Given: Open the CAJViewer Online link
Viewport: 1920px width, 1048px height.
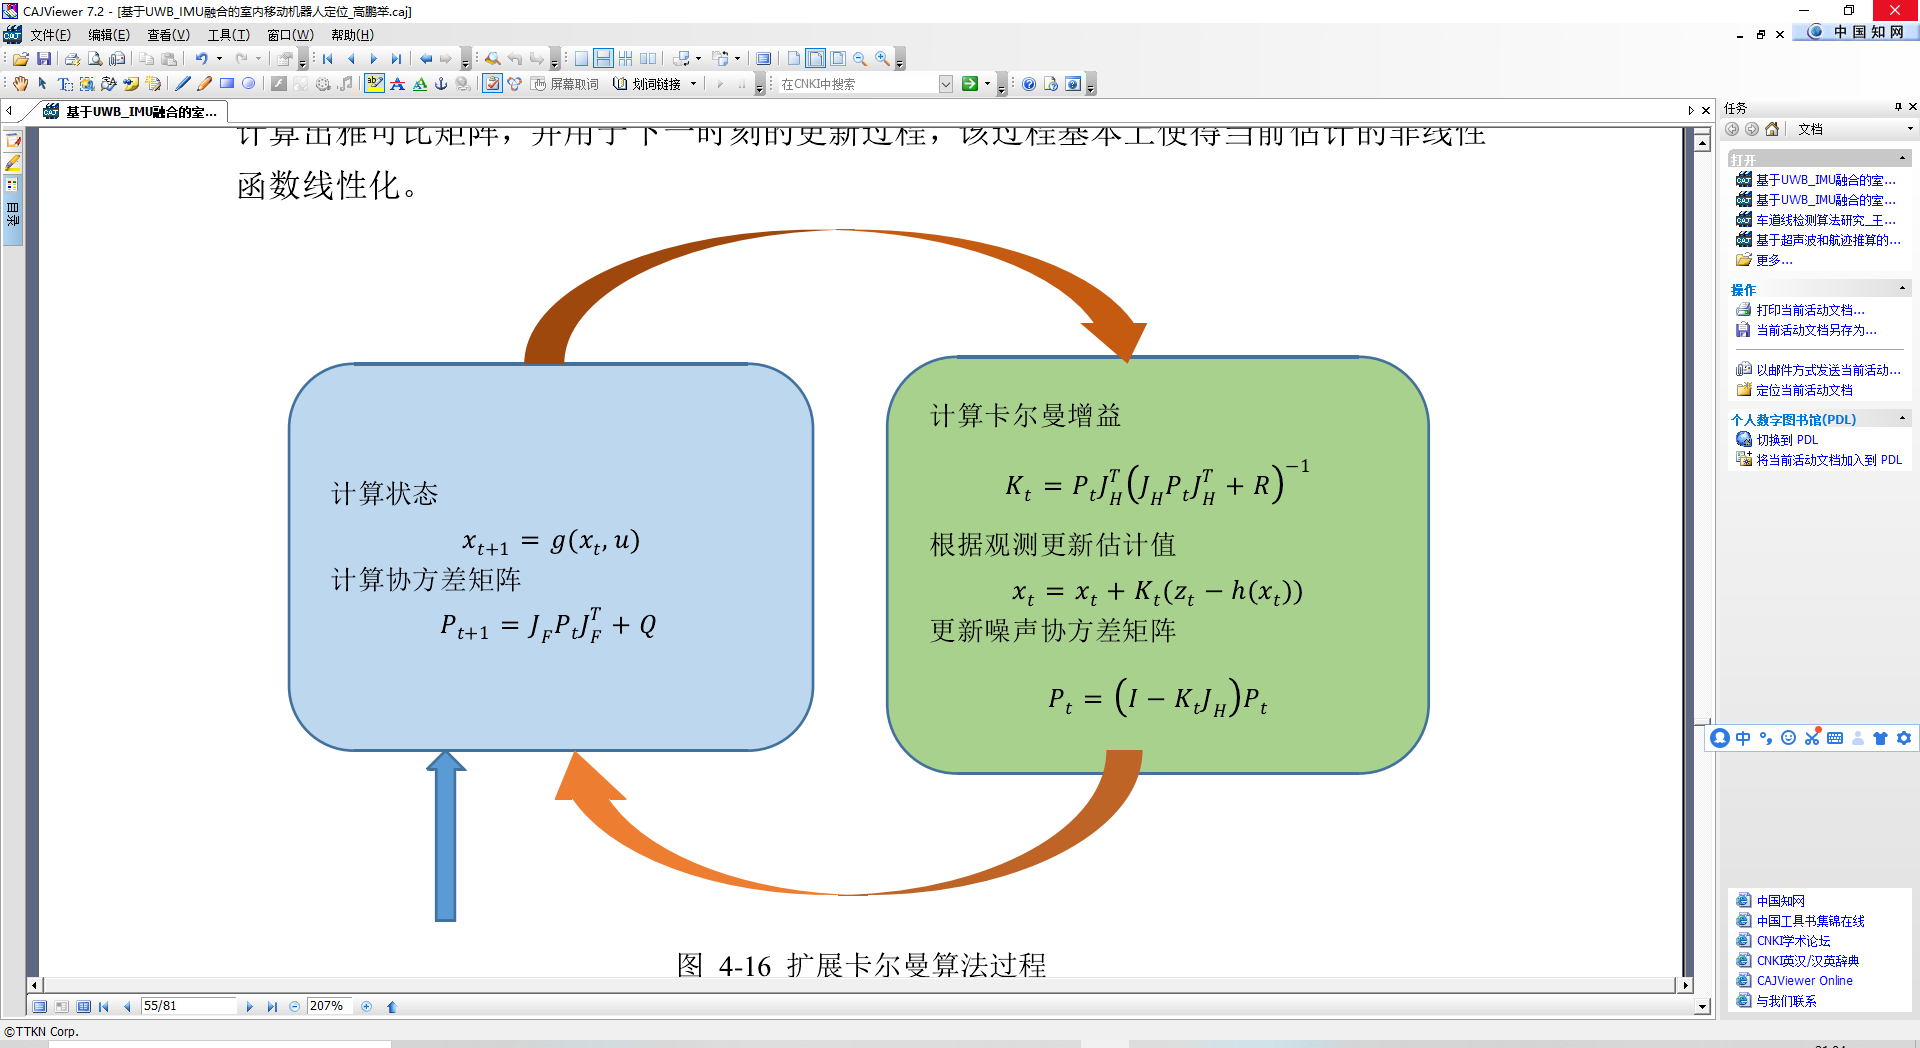Looking at the screenshot, I should (x=1803, y=980).
